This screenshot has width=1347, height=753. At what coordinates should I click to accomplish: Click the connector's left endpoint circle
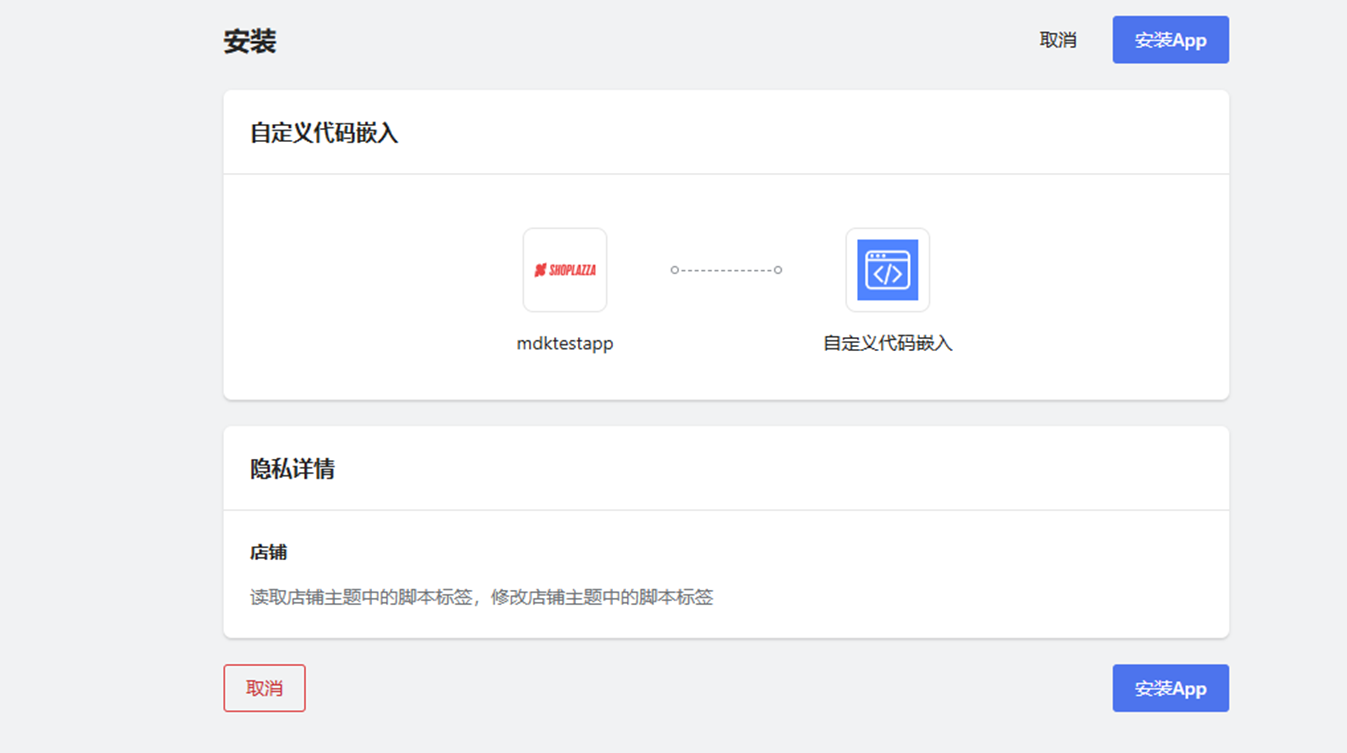click(x=675, y=270)
